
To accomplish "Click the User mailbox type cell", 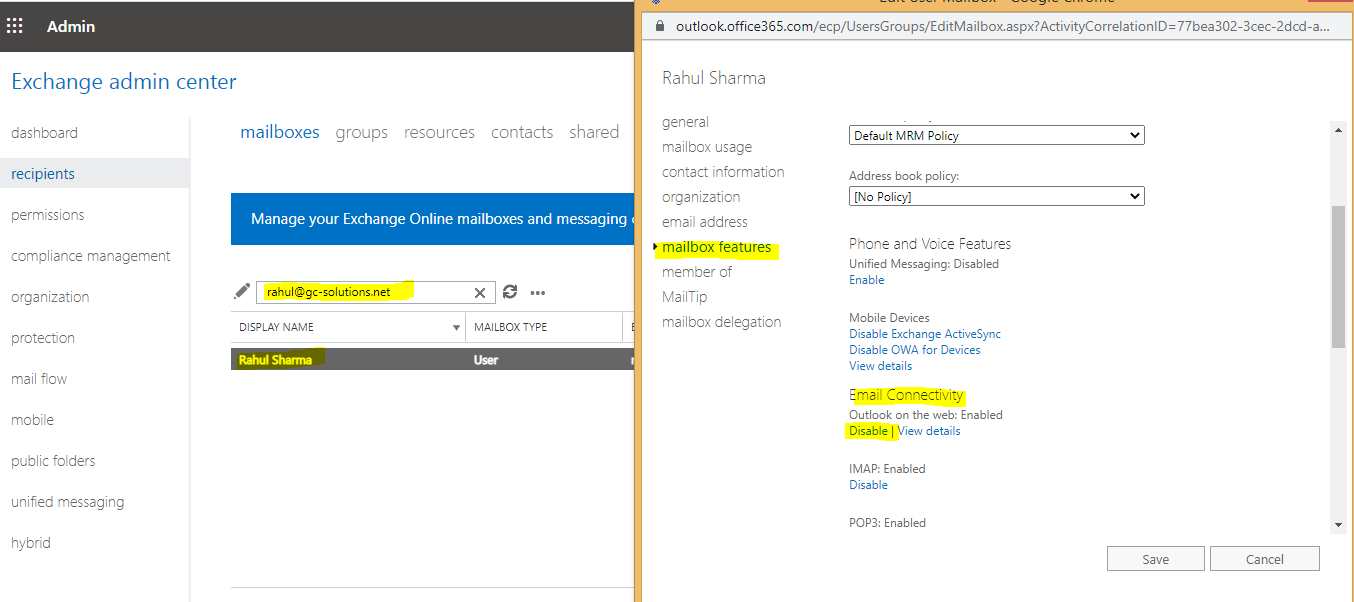I will 486,360.
